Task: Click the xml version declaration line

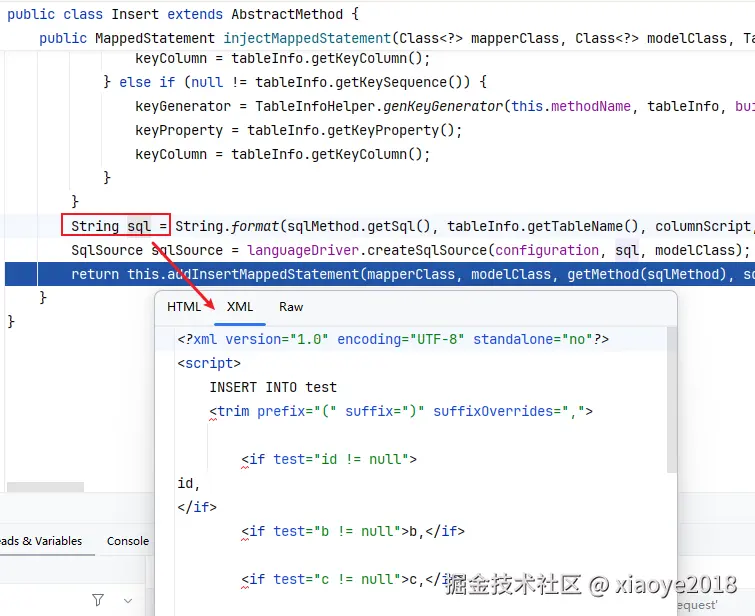Action: [x=393, y=339]
